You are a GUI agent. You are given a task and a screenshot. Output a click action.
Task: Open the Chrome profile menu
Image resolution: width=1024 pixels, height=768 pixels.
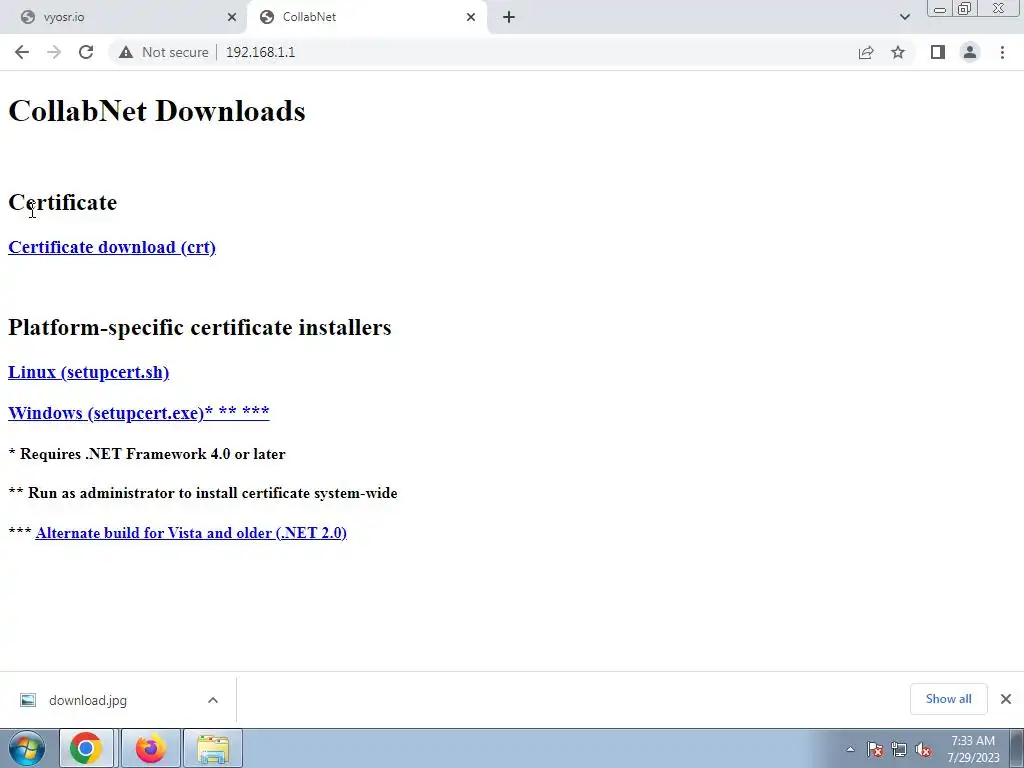(x=970, y=52)
